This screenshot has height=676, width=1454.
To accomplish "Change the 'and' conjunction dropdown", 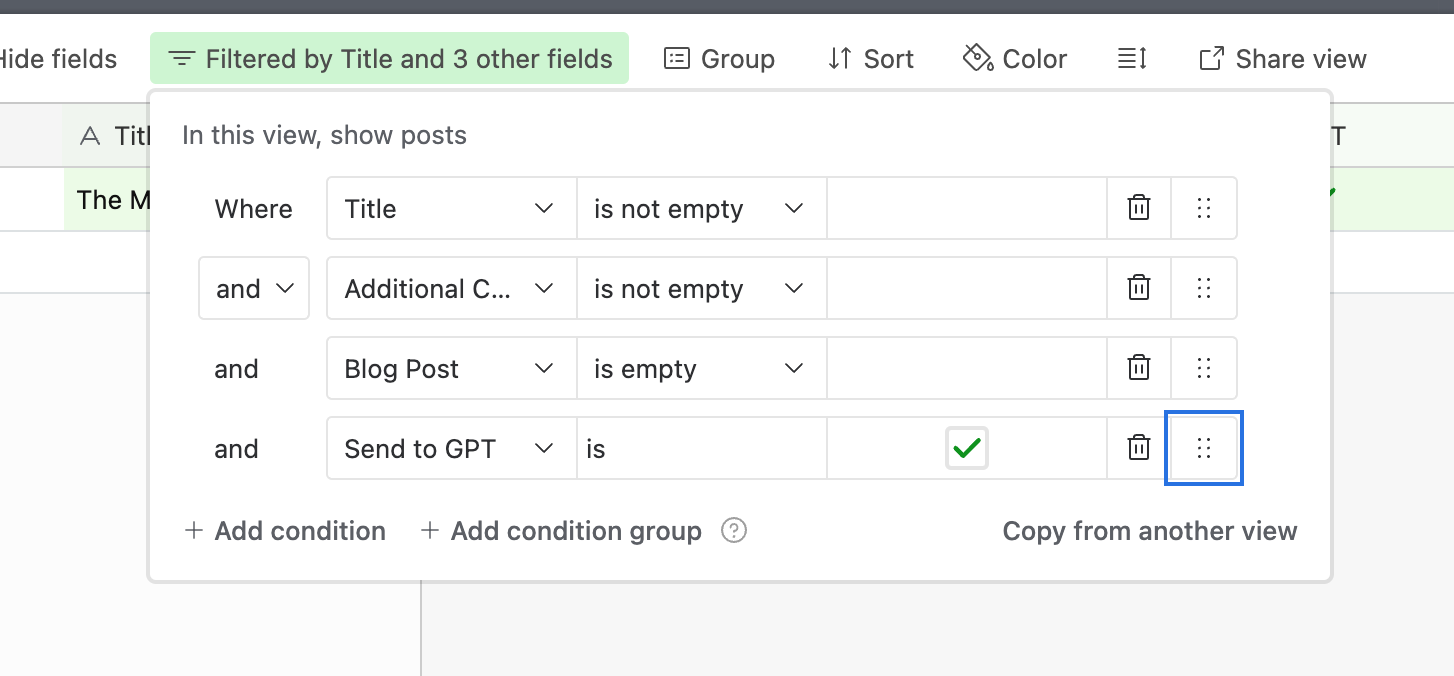I will coord(254,288).
